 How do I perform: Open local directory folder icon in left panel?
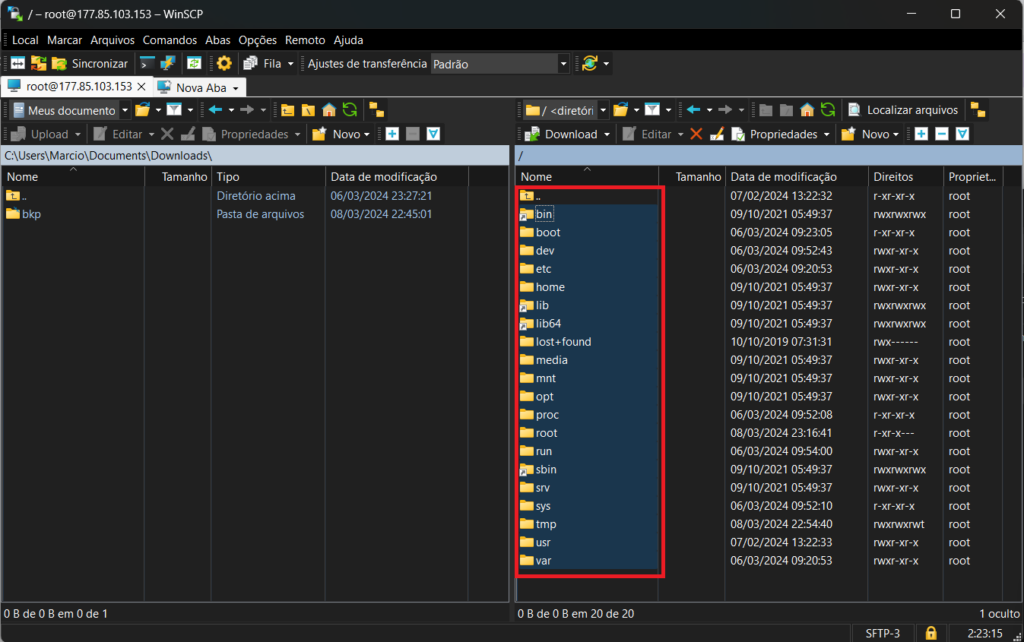pyautogui.click(x=142, y=110)
